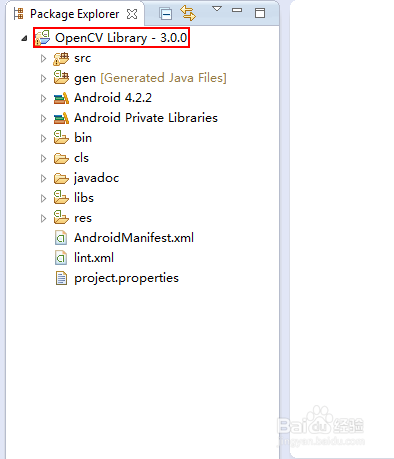Click the Package Explorer tab icon
394x459 pixels.
click(x=19, y=14)
